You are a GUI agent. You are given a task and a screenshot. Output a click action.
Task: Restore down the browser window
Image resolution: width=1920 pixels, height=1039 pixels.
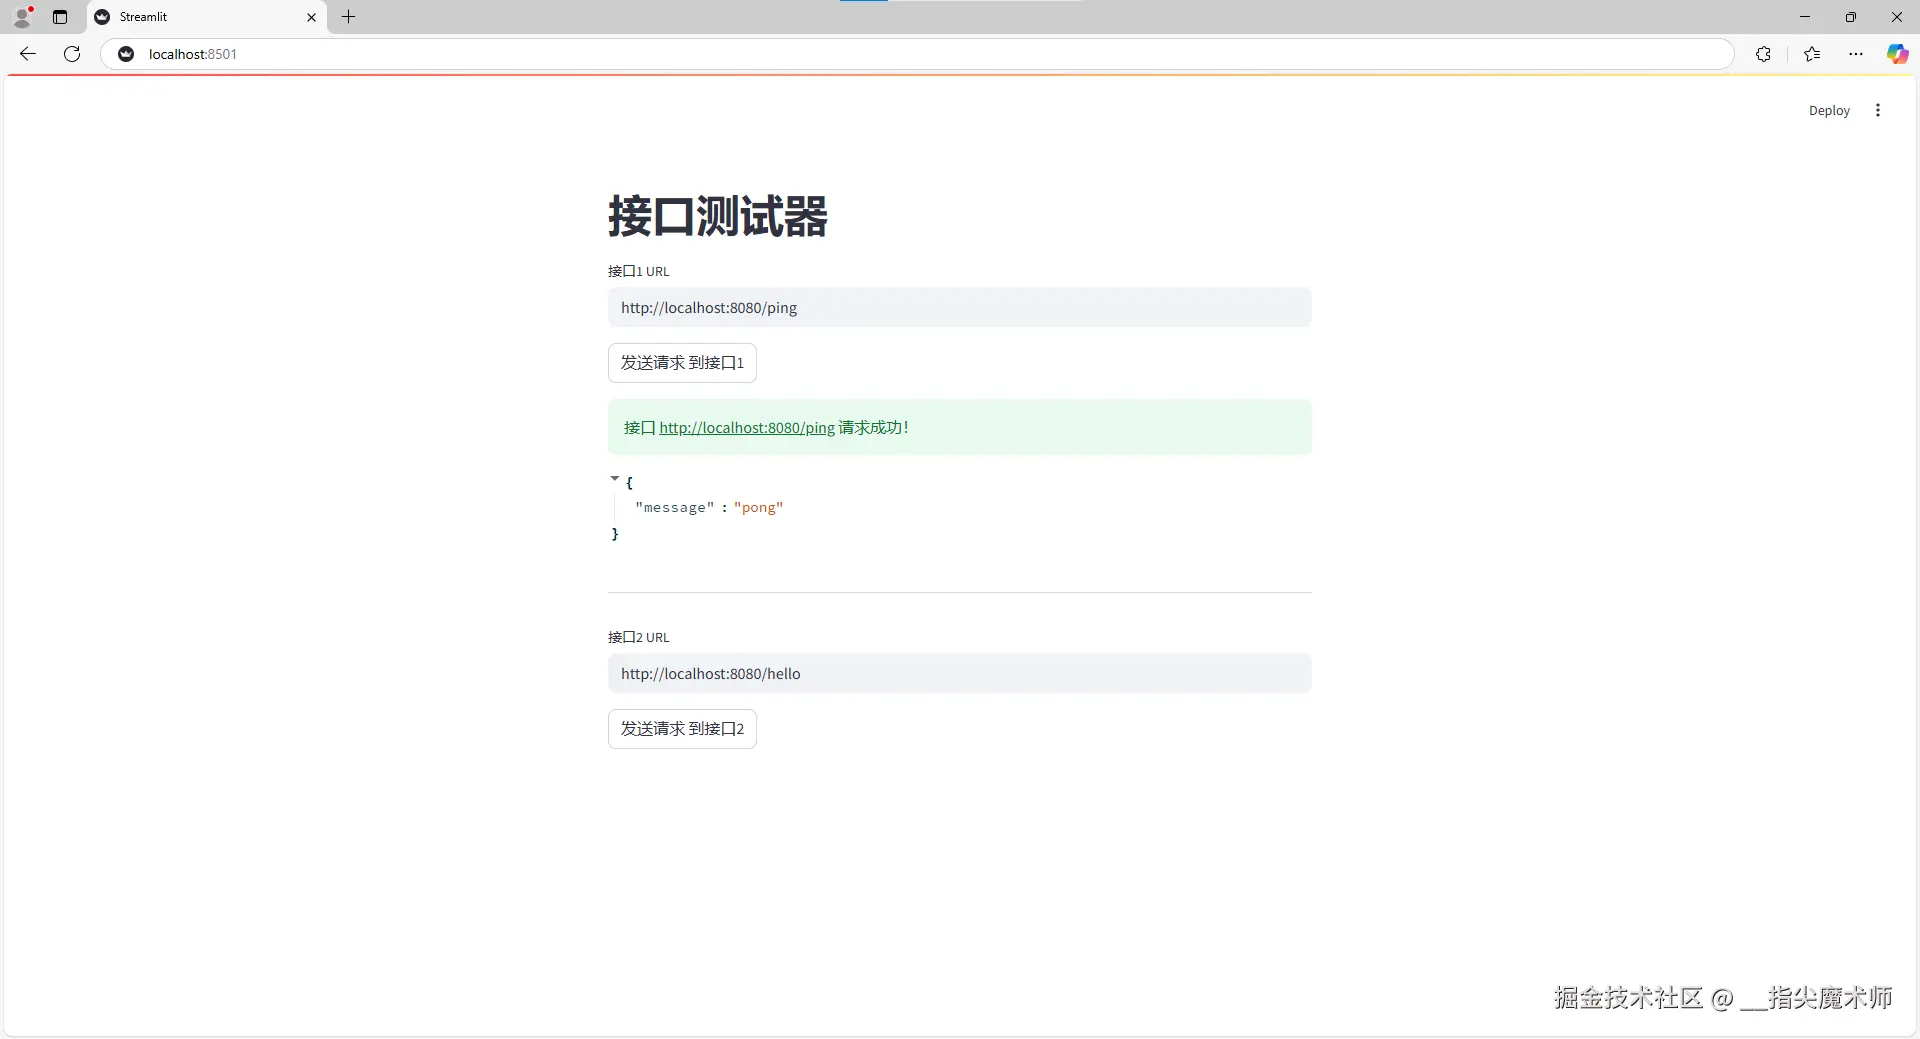coord(1851,17)
